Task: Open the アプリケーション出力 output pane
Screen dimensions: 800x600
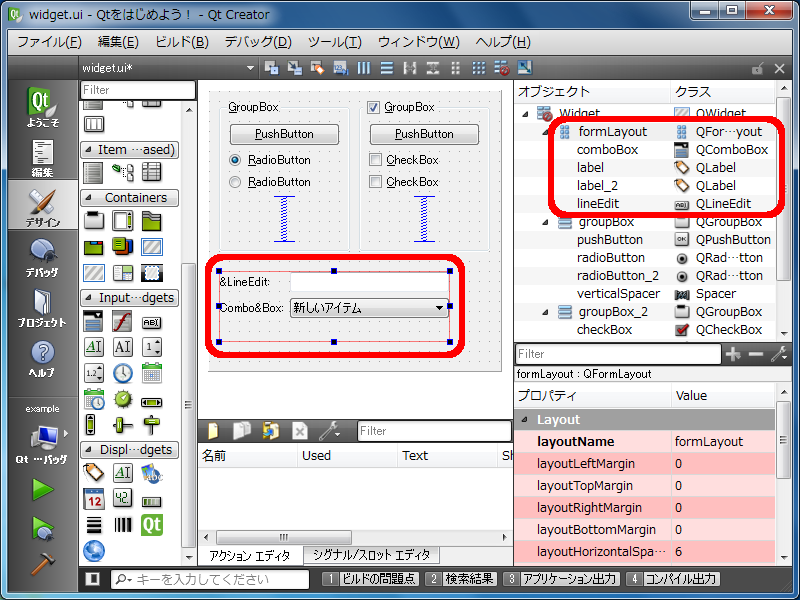Action: [563, 579]
